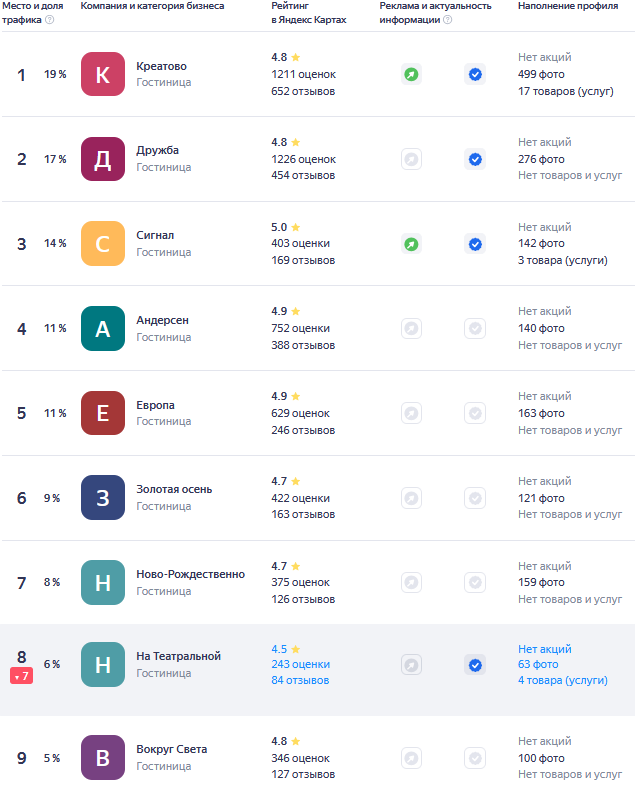Click the green advertising icon for Сигнал
Screen dimensions: 635x795
pyautogui.click(x=411, y=244)
